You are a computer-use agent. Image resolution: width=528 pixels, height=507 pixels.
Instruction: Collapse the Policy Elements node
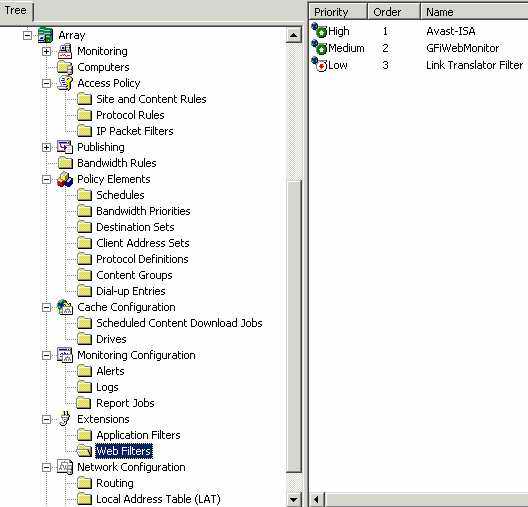coord(46,179)
